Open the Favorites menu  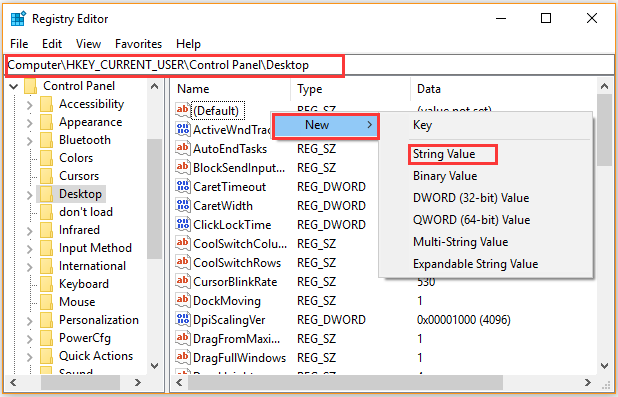click(138, 44)
